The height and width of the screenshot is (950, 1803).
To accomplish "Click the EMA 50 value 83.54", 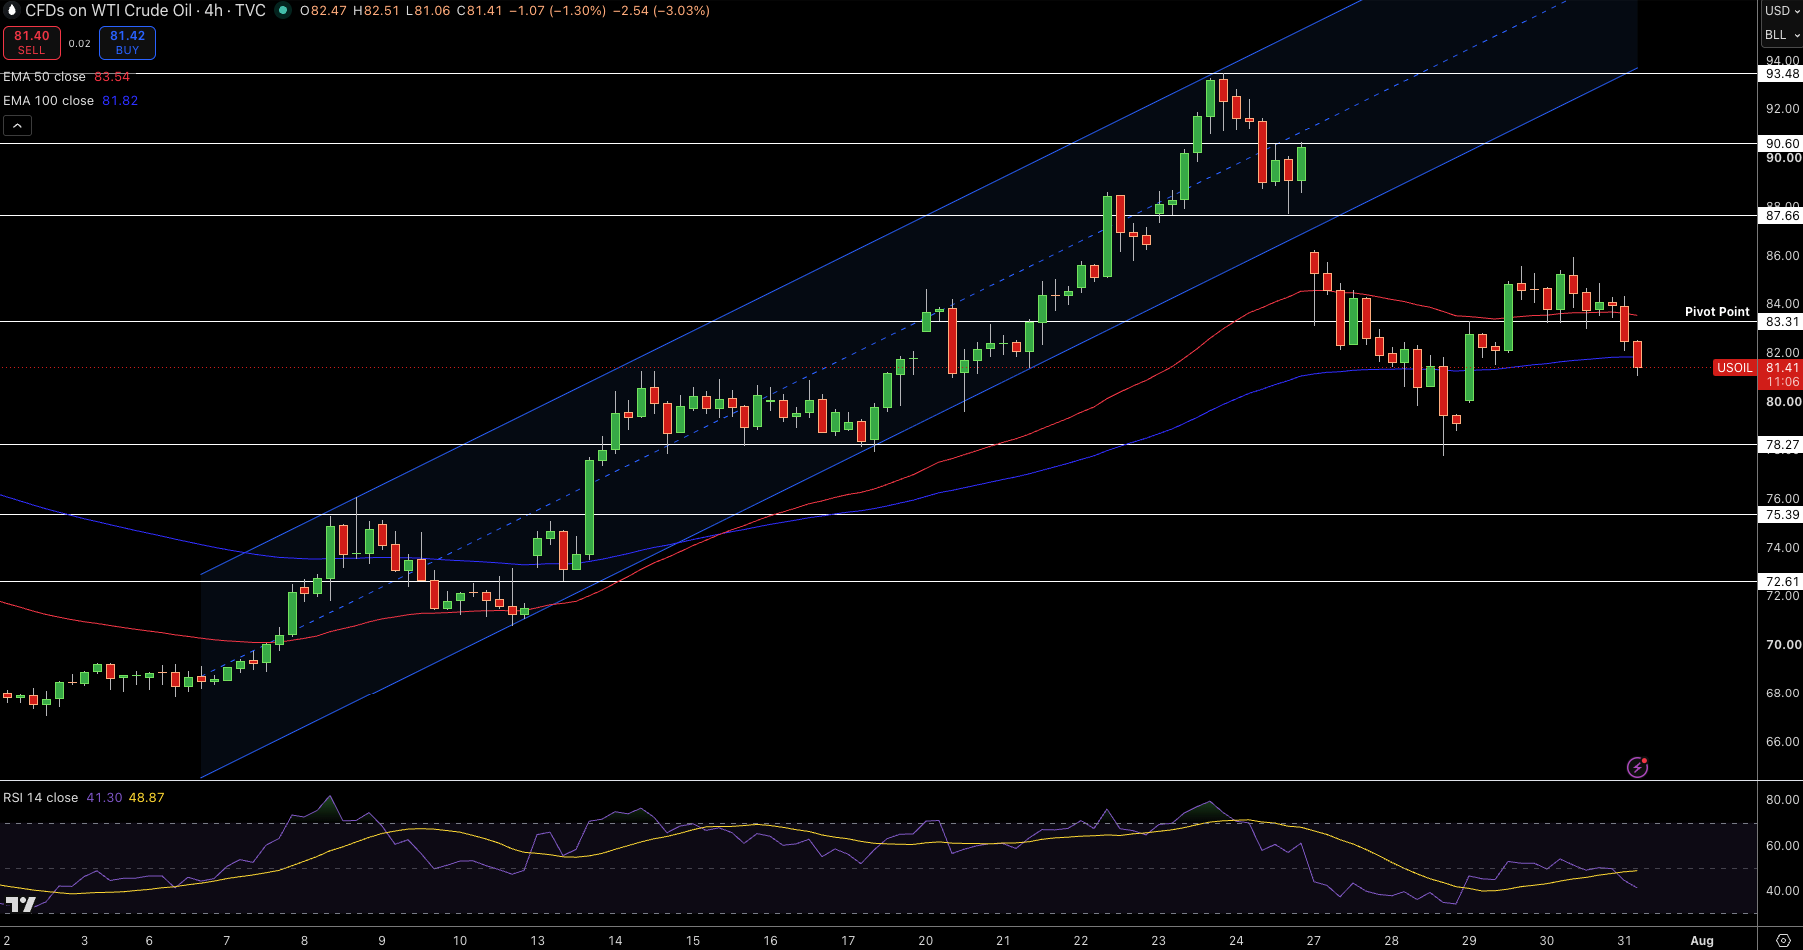I will [112, 77].
